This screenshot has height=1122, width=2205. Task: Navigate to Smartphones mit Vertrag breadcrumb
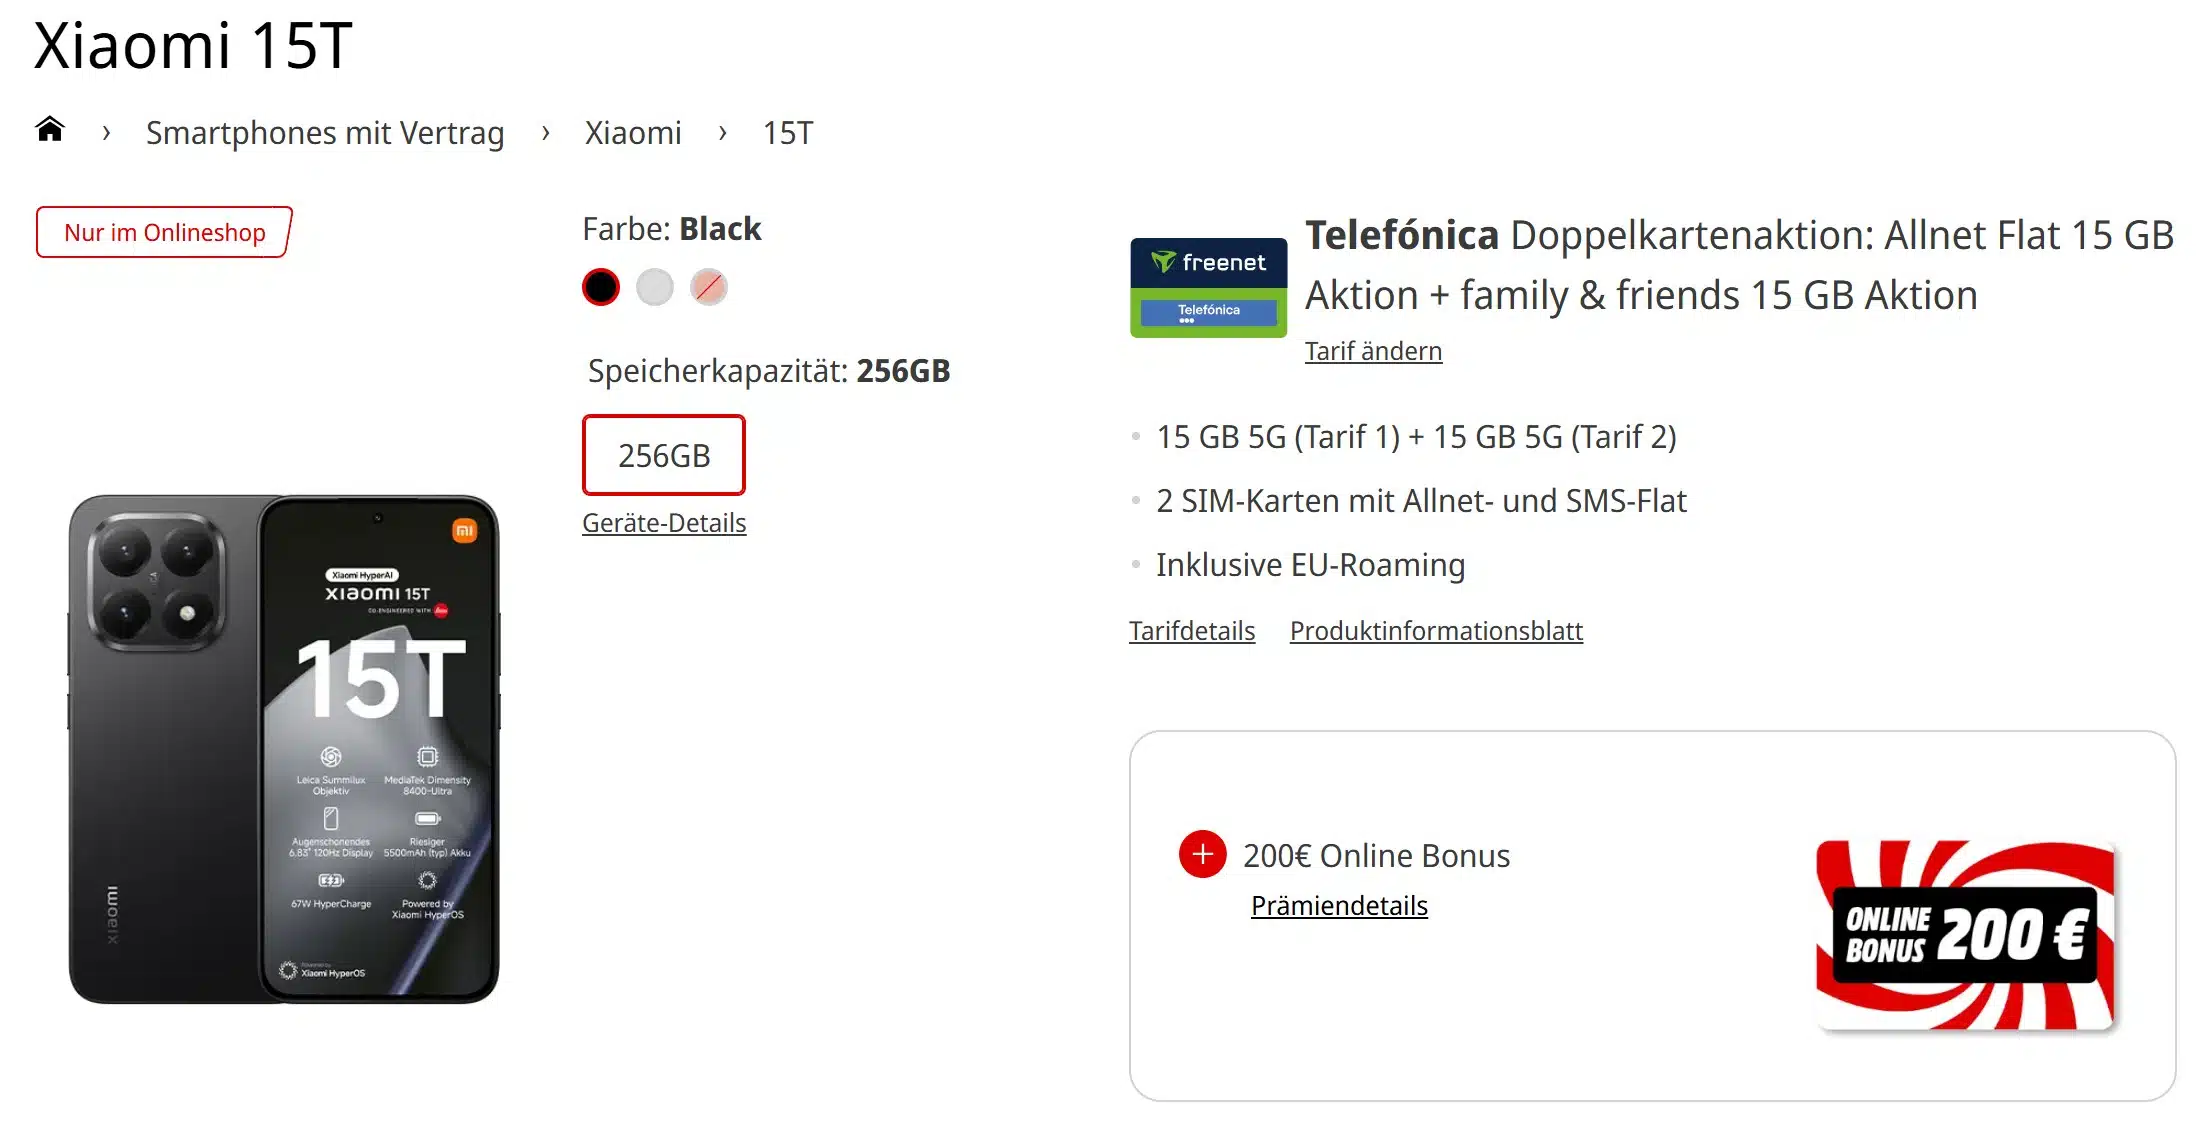click(325, 132)
